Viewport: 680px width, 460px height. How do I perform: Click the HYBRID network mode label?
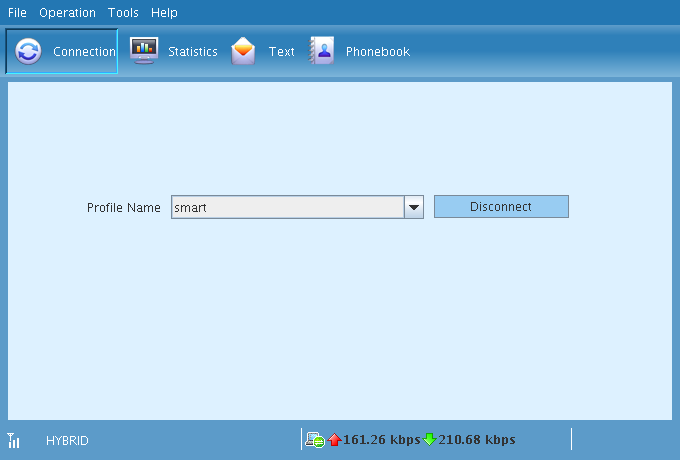[67, 440]
